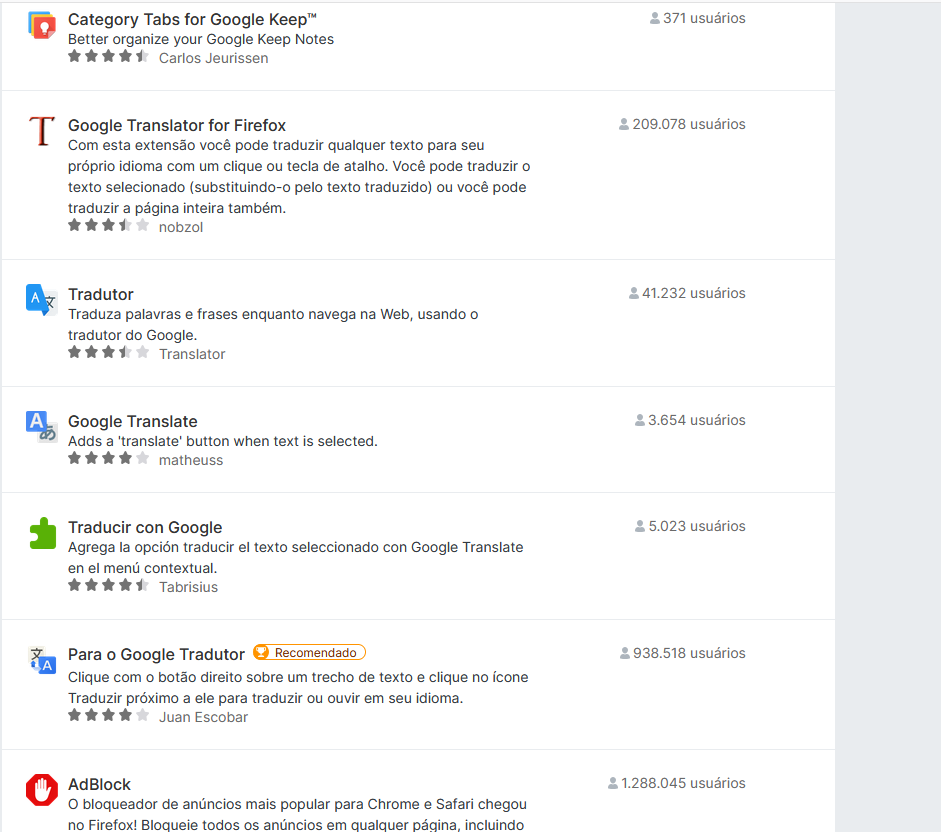941x832 pixels.
Task: Click the Recomendado trophy badge
Action: (309, 653)
